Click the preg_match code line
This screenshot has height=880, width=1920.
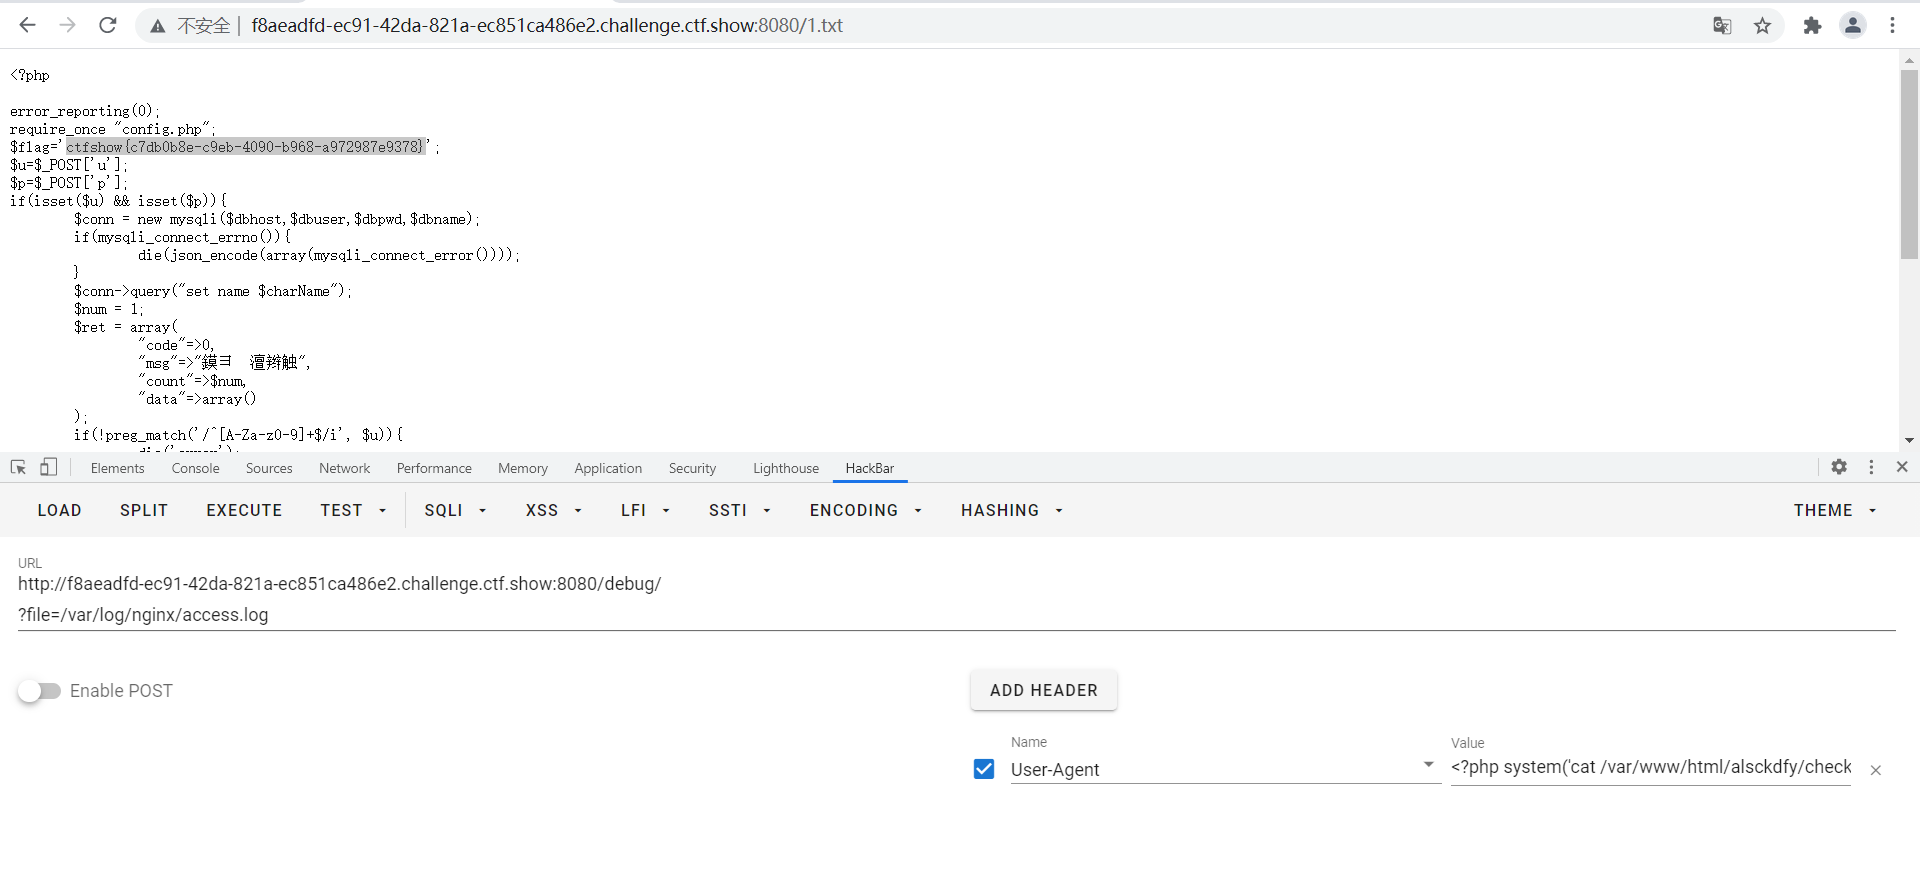coord(238,435)
